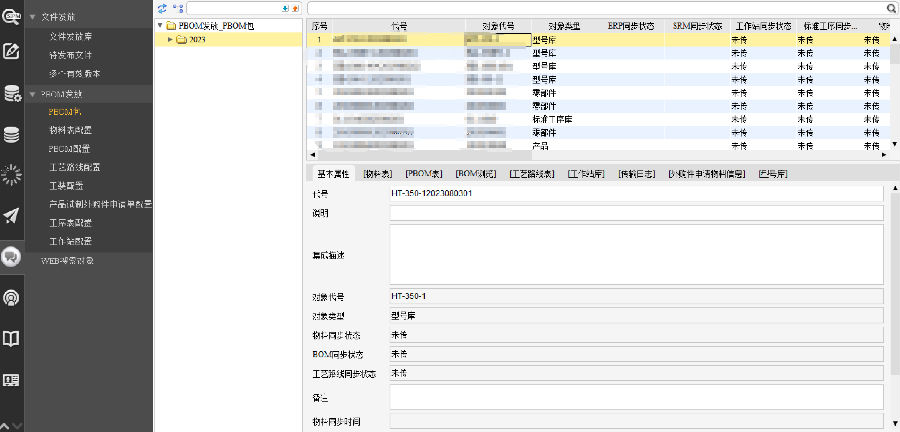The height and width of the screenshot is (432, 900).
Task: Click the broadcast signal icon in sidebar
Action: tap(12, 297)
